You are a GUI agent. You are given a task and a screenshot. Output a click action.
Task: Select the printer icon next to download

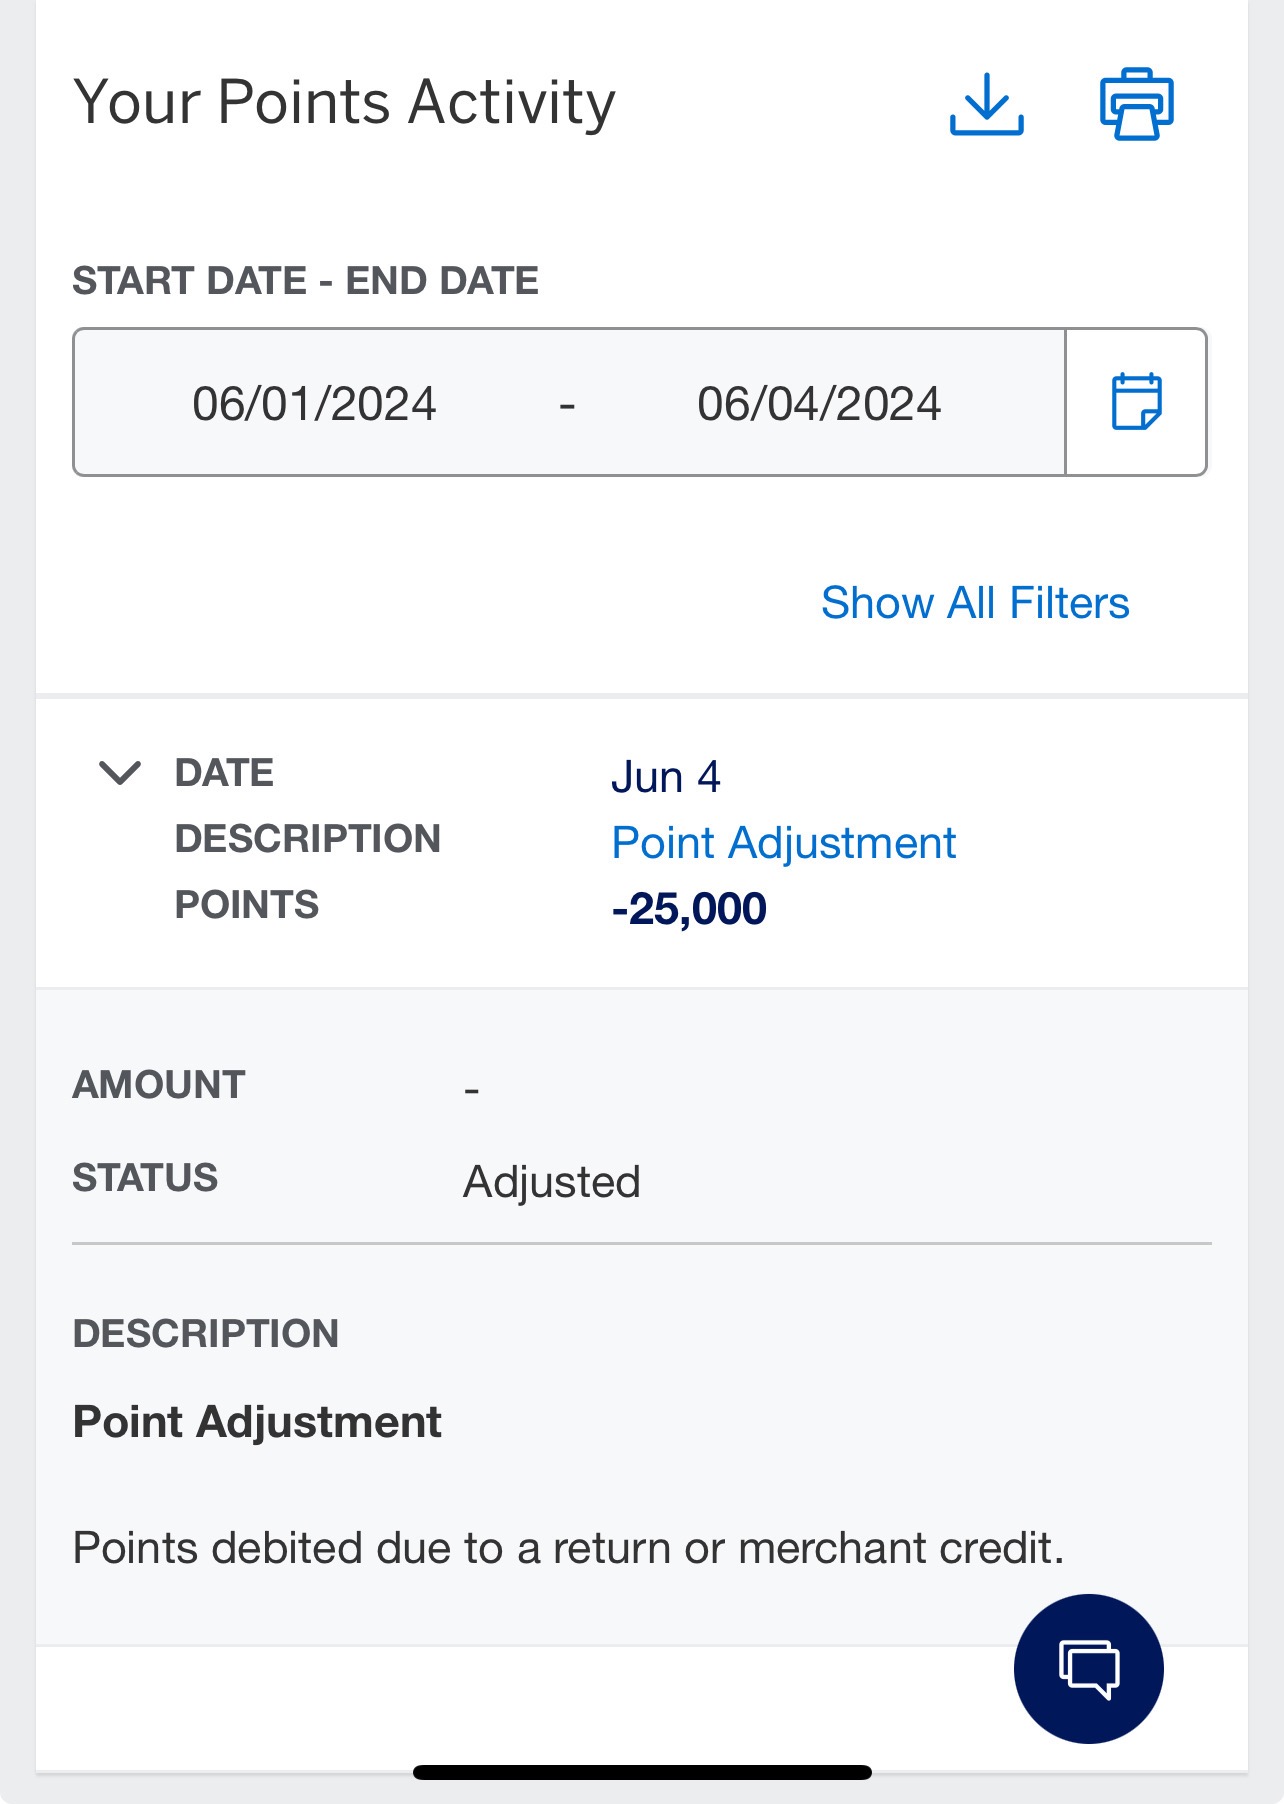[1135, 104]
